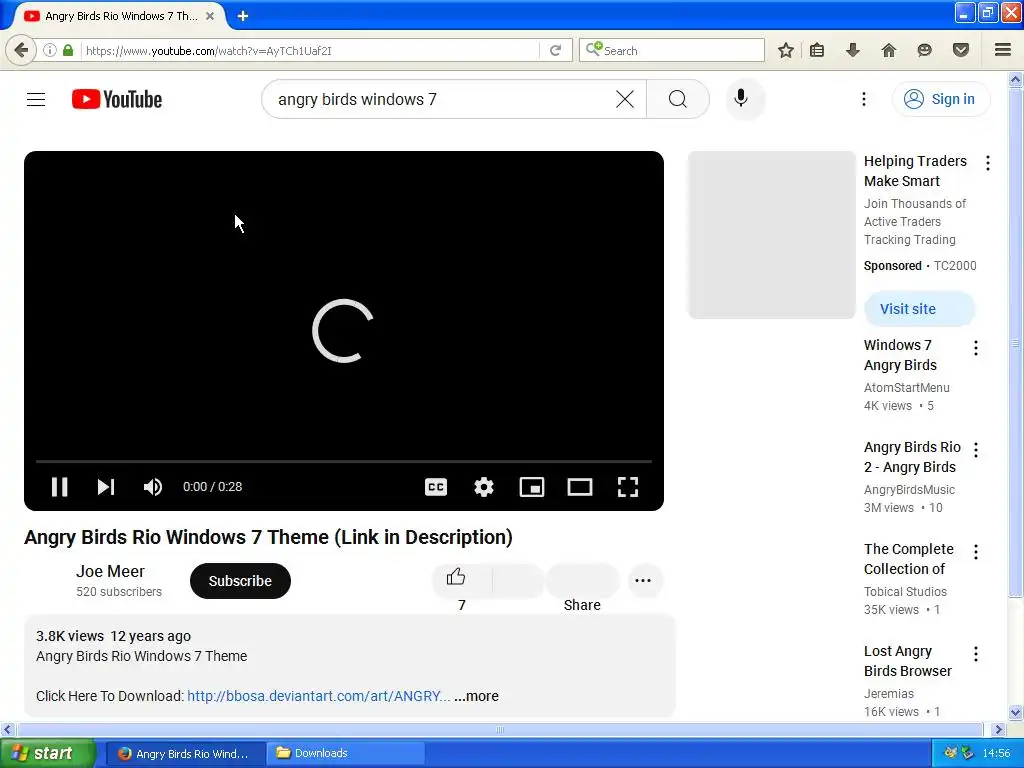The width and height of the screenshot is (1024, 768).
Task: Toggle closed captions with CC button
Action: (436, 487)
